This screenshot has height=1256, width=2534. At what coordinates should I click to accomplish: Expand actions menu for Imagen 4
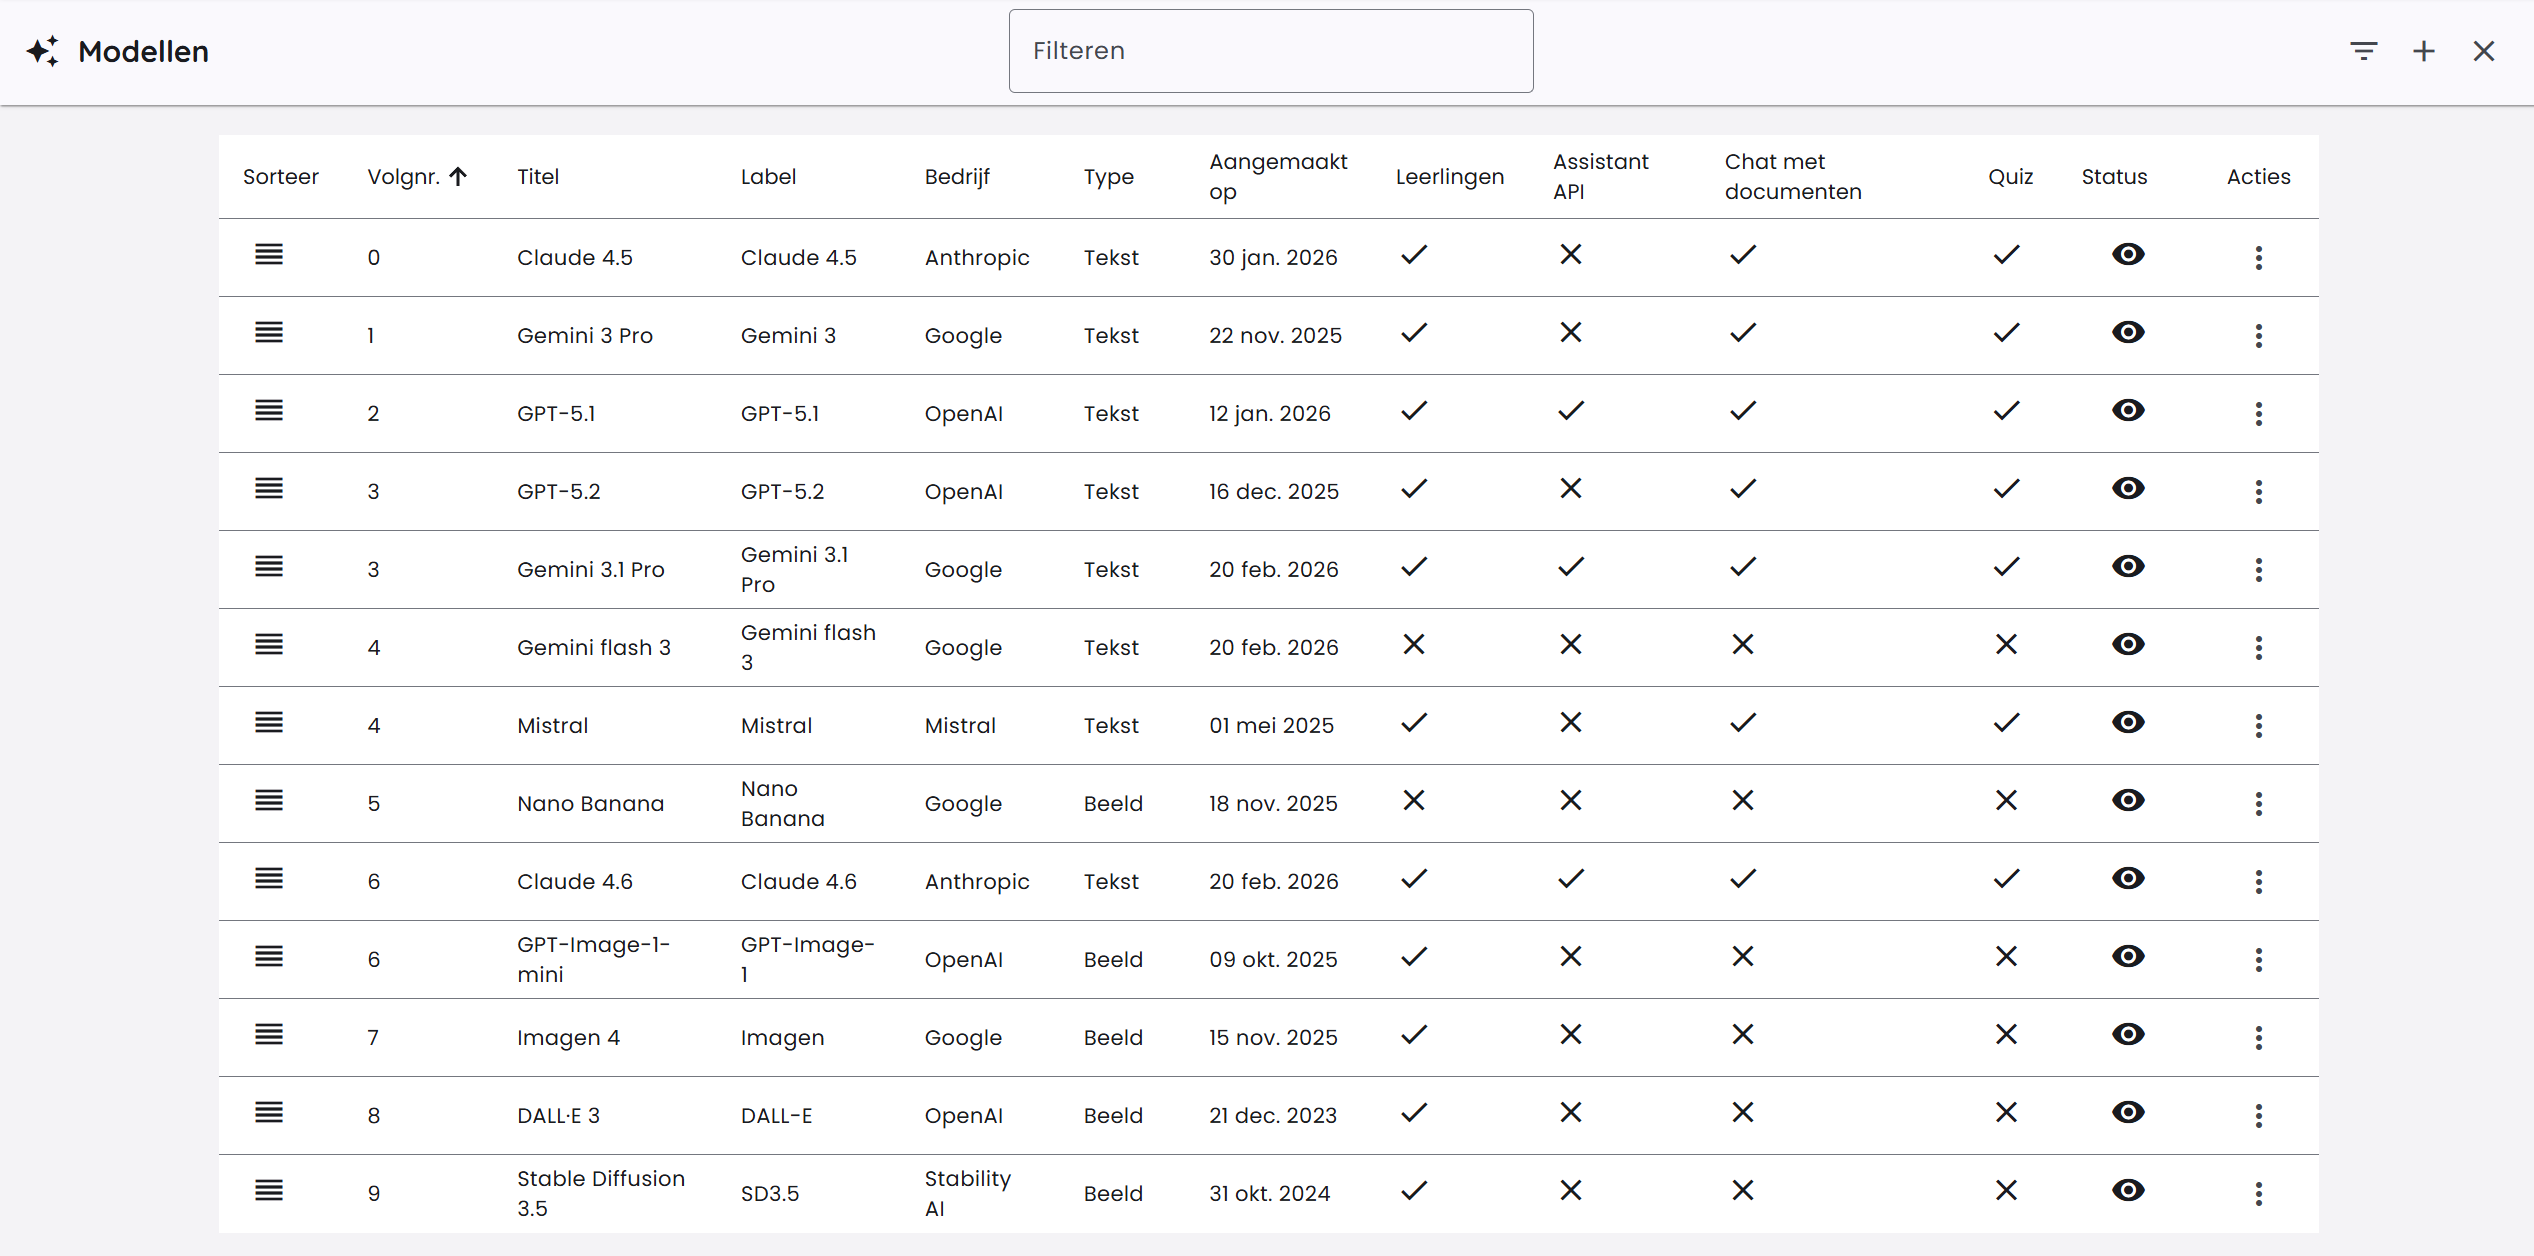(x=2258, y=1038)
